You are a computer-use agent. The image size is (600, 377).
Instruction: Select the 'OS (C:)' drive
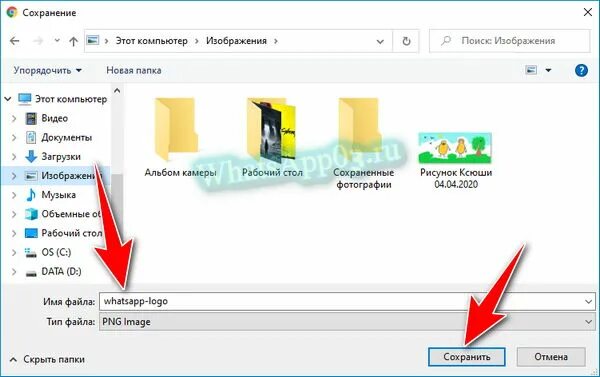pos(56,252)
